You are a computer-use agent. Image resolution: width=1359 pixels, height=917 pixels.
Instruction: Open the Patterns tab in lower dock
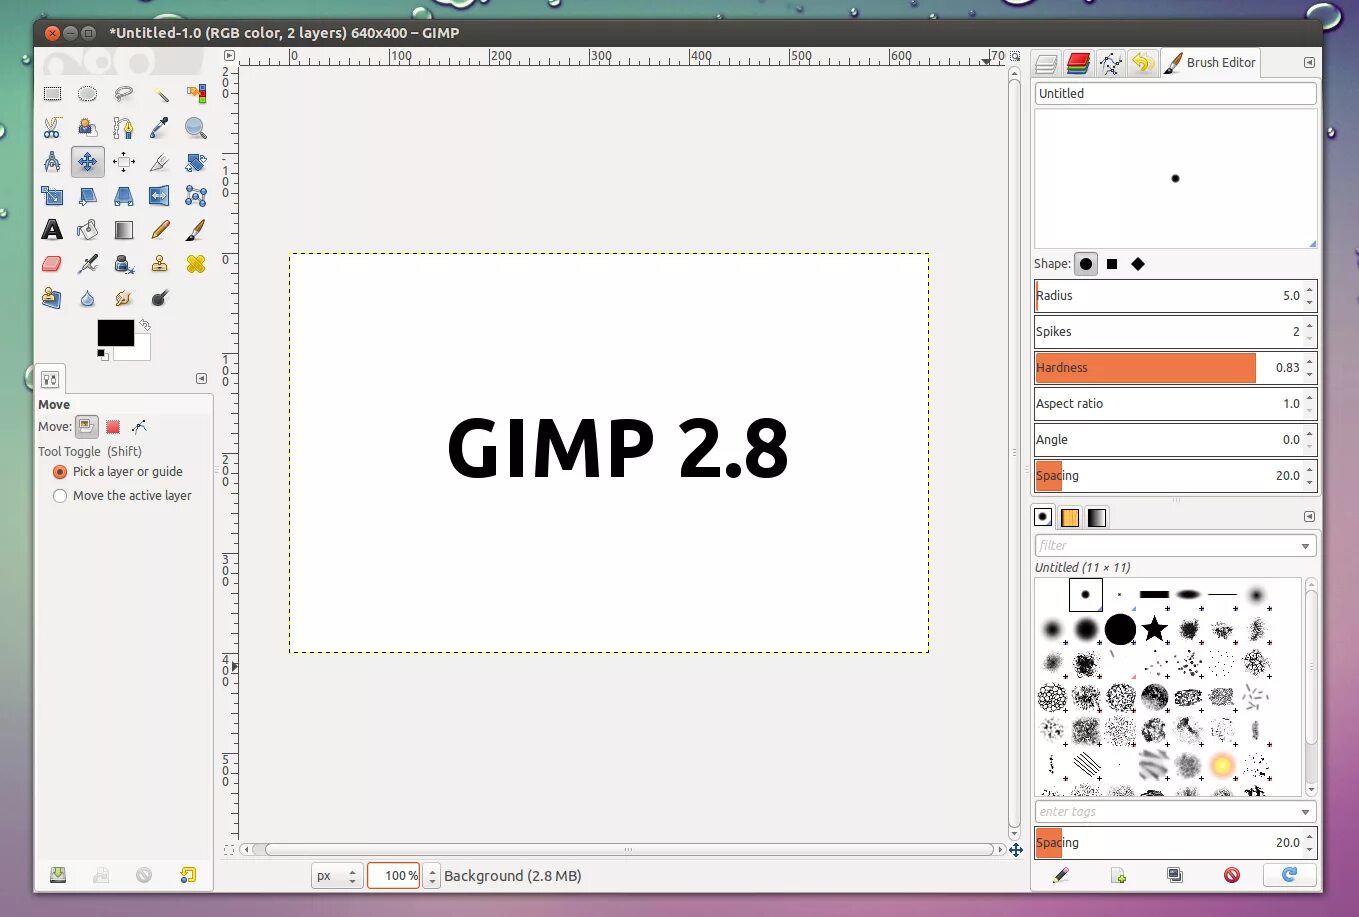[x=1070, y=517]
